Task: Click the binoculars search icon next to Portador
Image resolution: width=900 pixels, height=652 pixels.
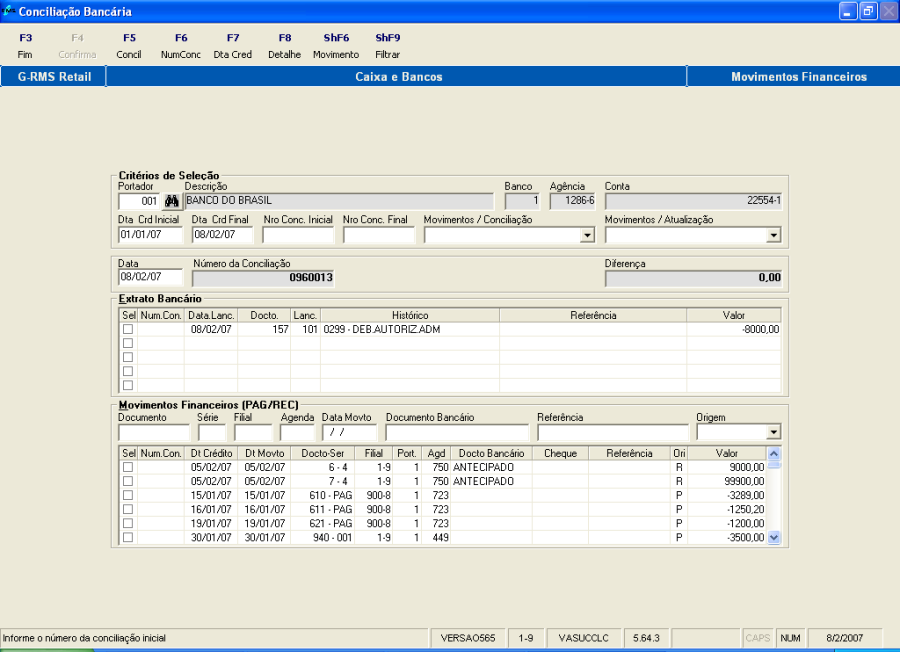Action: coord(174,199)
